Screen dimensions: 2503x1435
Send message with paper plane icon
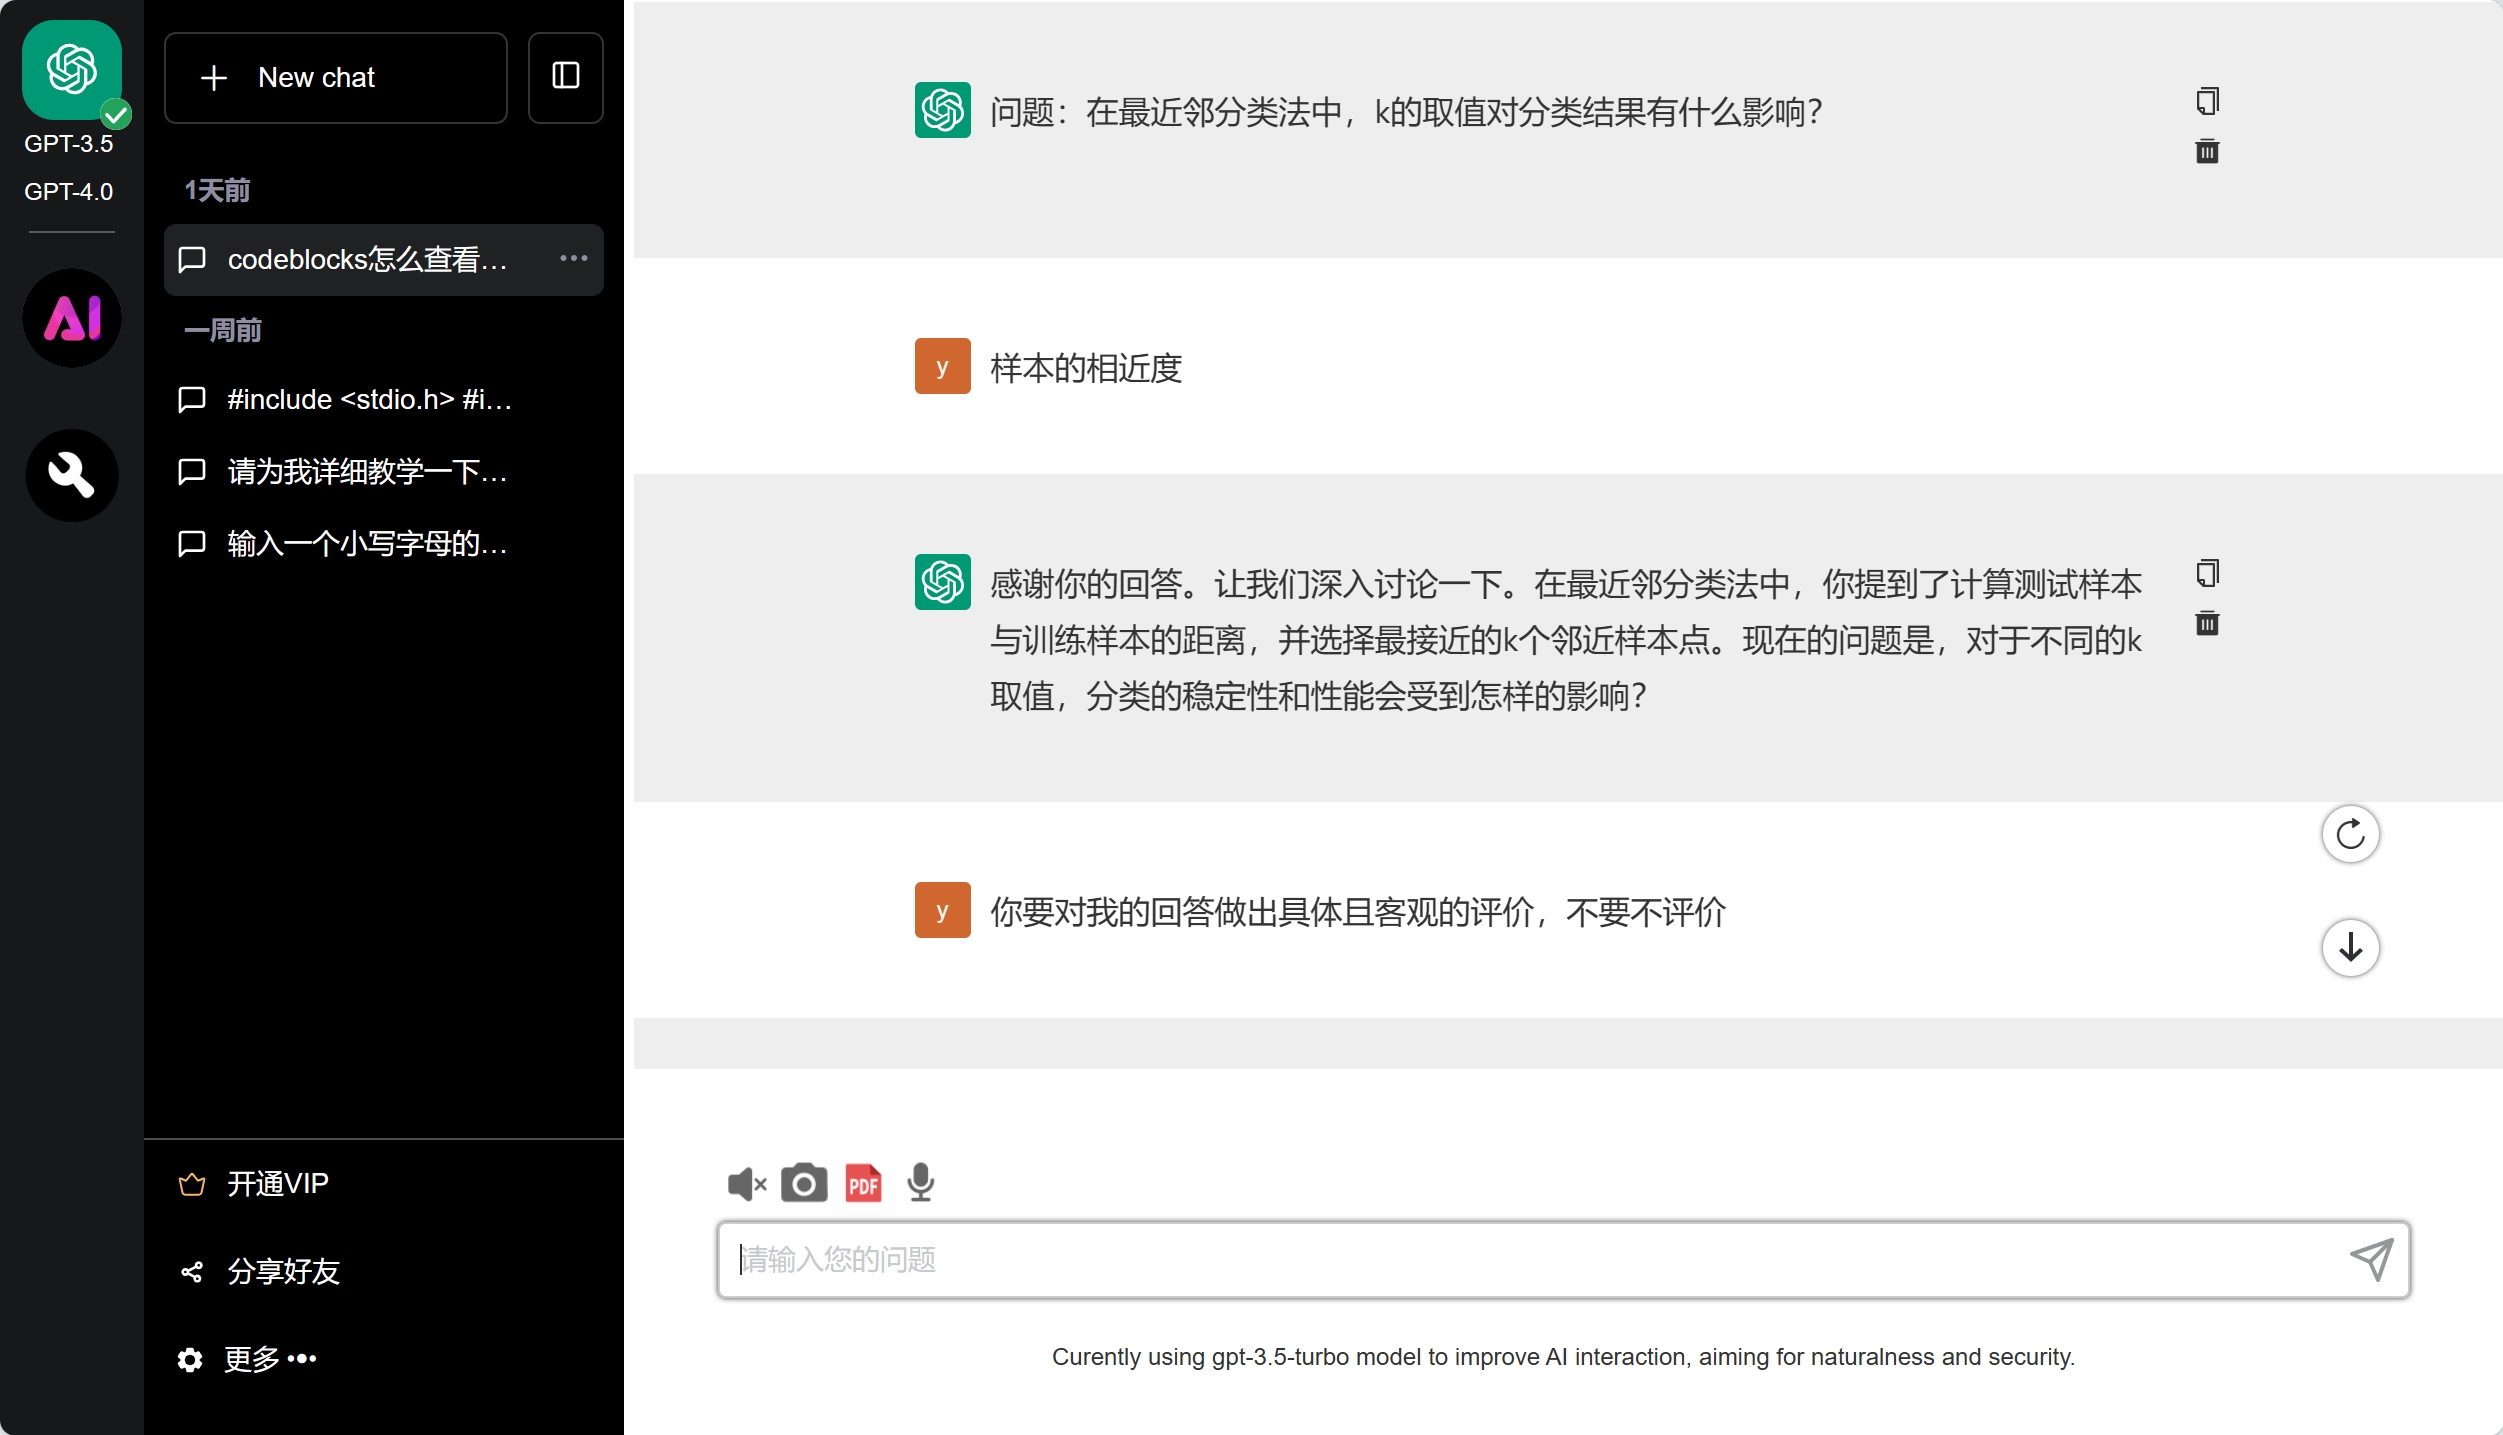(2371, 1259)
